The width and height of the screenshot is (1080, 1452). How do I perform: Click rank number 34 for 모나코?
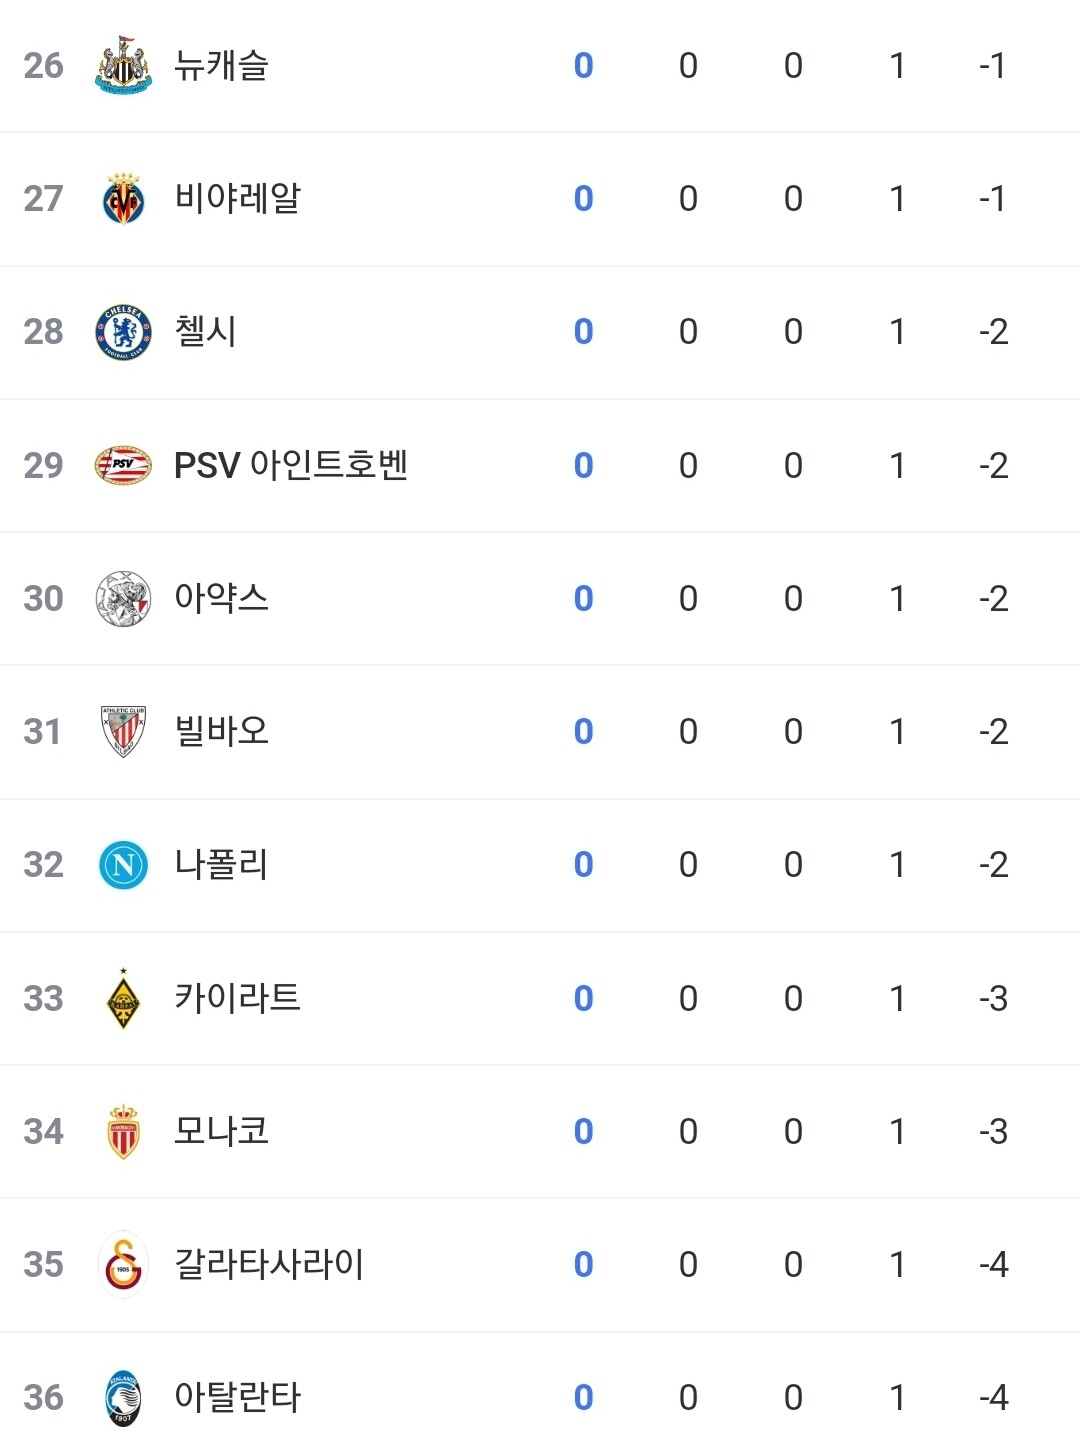43,1132
